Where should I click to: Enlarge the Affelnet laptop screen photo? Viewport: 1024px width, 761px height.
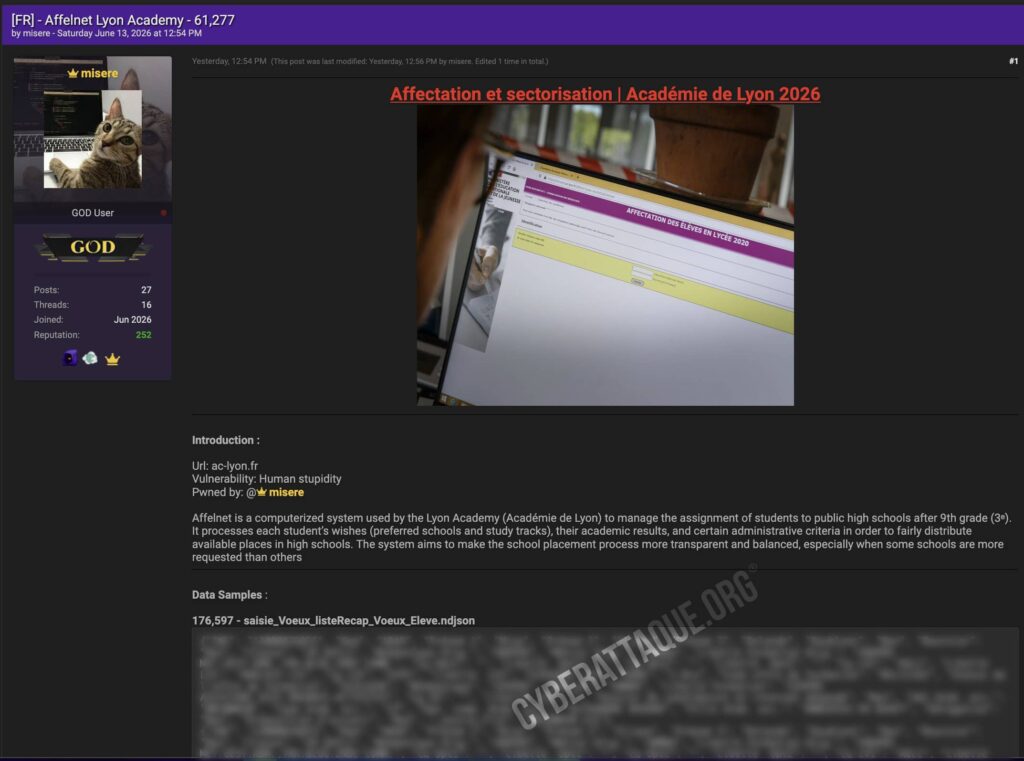pyautogui.click(x=605, y=255)
